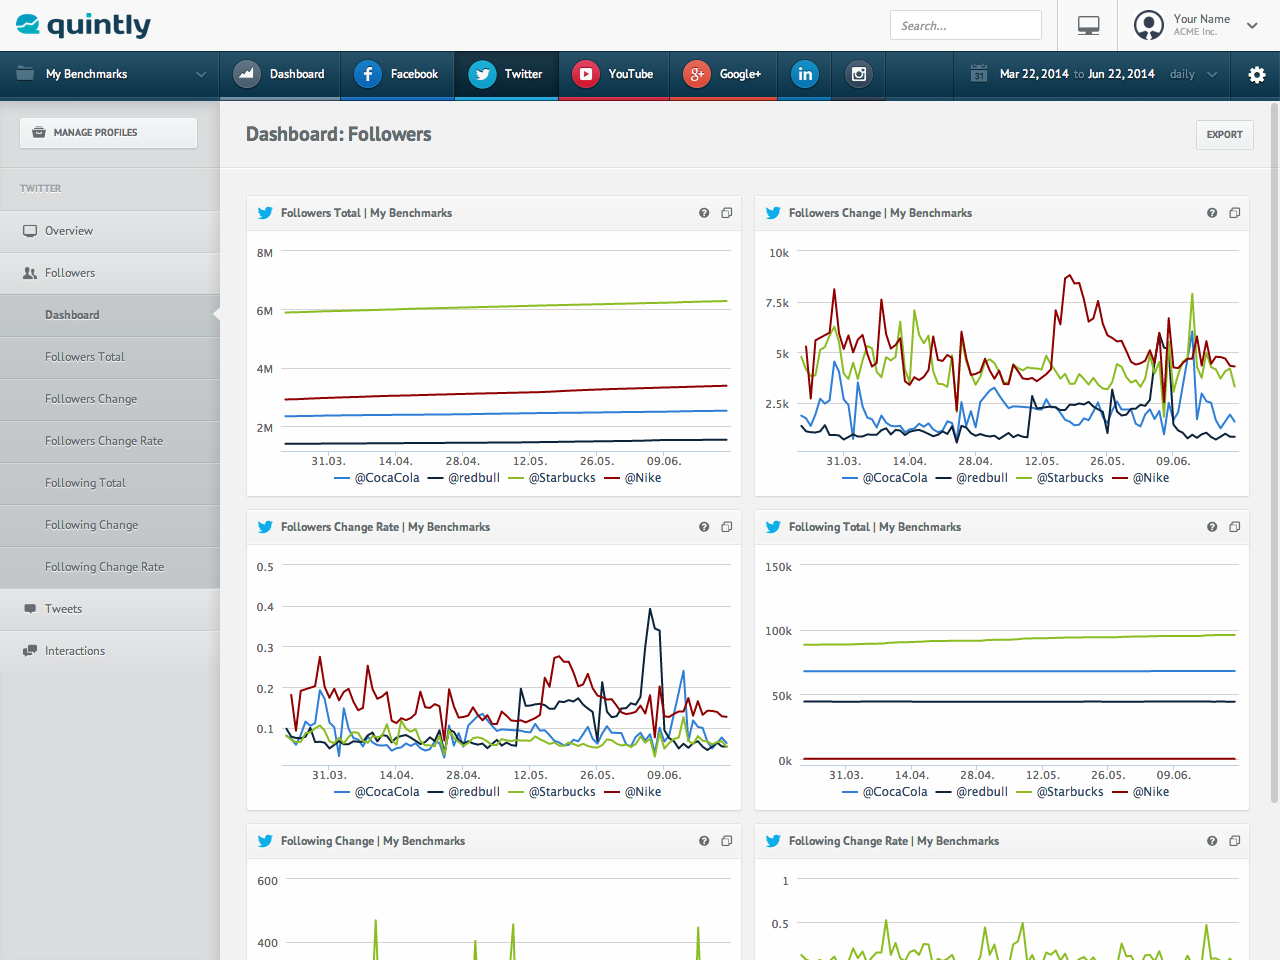This screenshot has height=960, width=1280.
Task: Expand the Following Total widget
Action: pos(1235,527)
